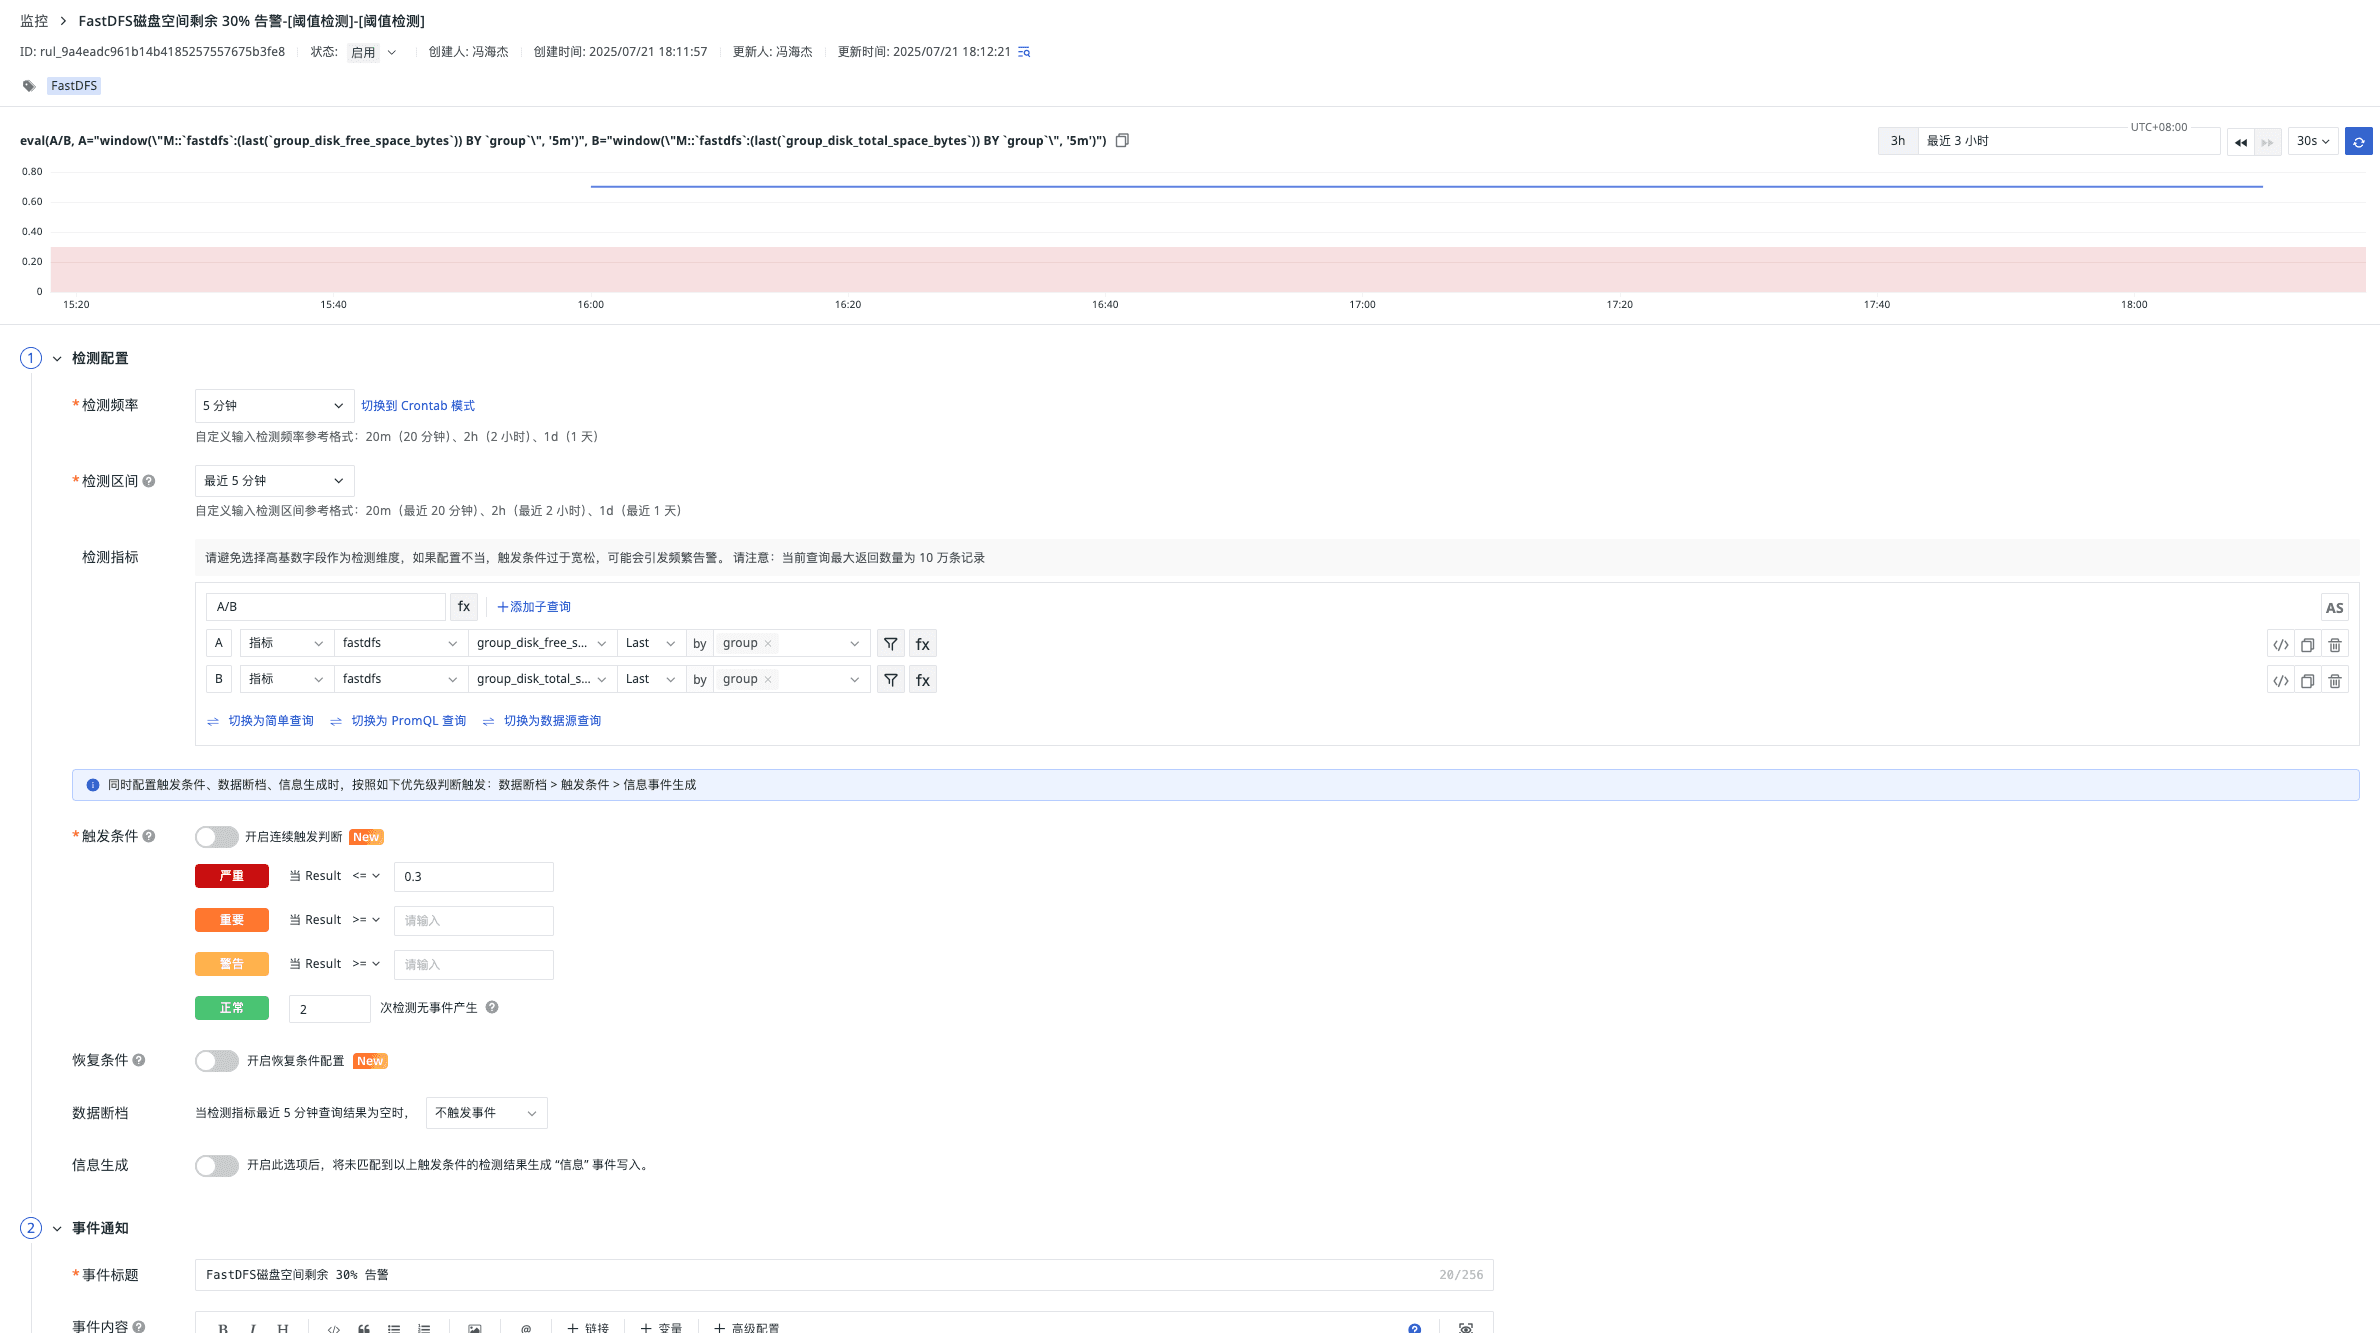Open the fx function for query B
Image resolution: width=2380 pixels, height=1333 pixels.
point(922,680)
